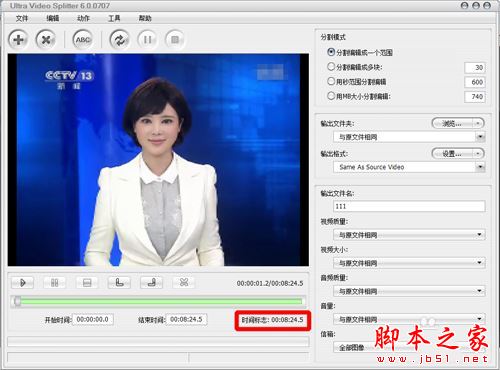This screenshot has width=500, height=370.
Task: Set the start point marker
Action: pyautogui.click(x=119, y=283)
